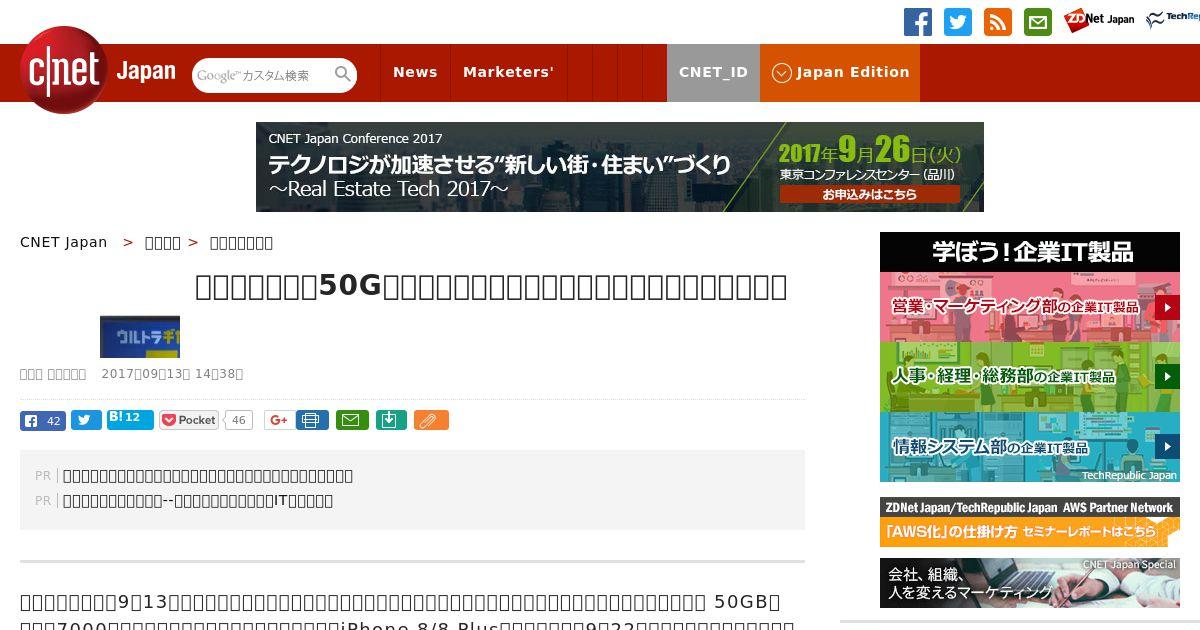Click arrow on 営業・マーケティング部 banner
The height and width of the screenshot is (630, 1200).
tap(1167, 307)
